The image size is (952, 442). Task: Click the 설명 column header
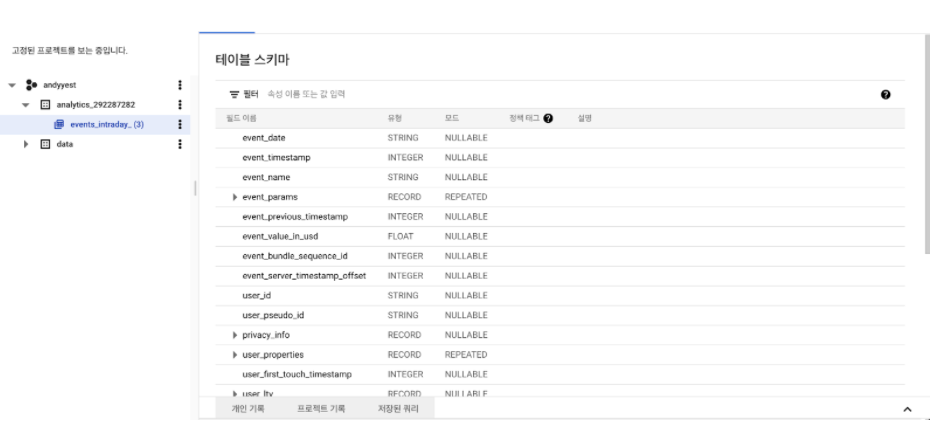(584, 118)
